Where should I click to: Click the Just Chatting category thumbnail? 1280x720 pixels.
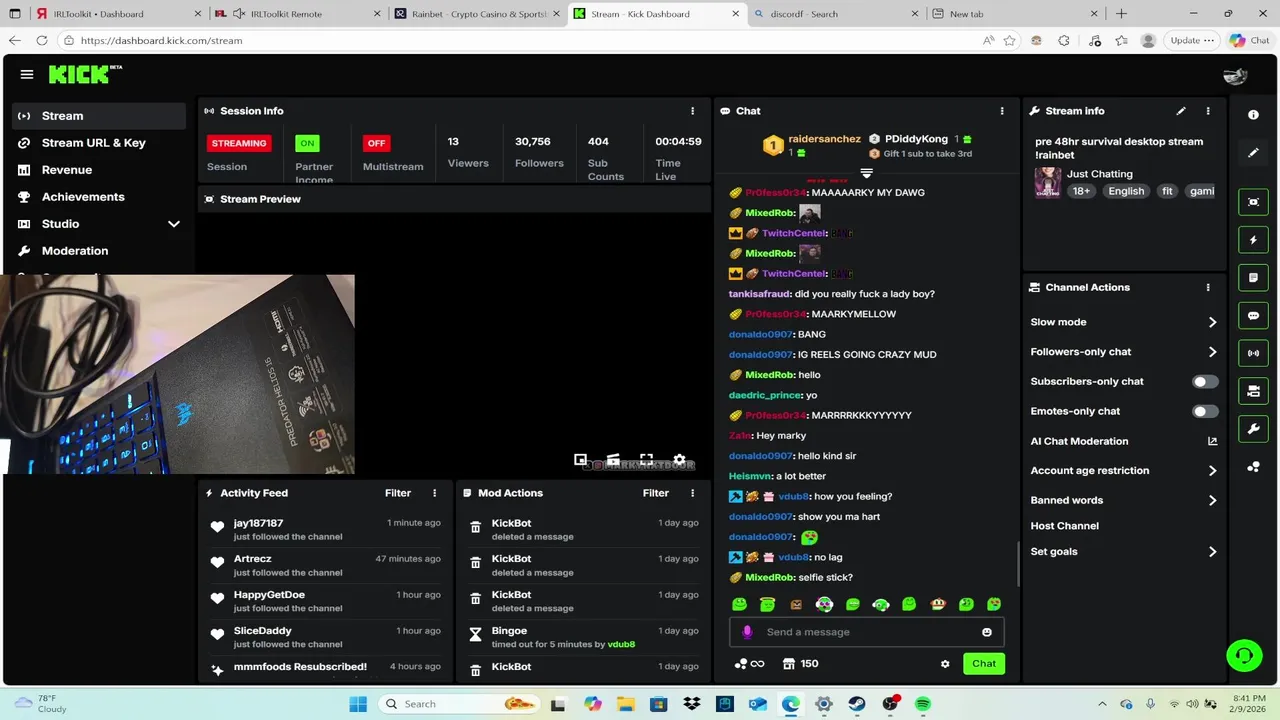(1047, 182)
